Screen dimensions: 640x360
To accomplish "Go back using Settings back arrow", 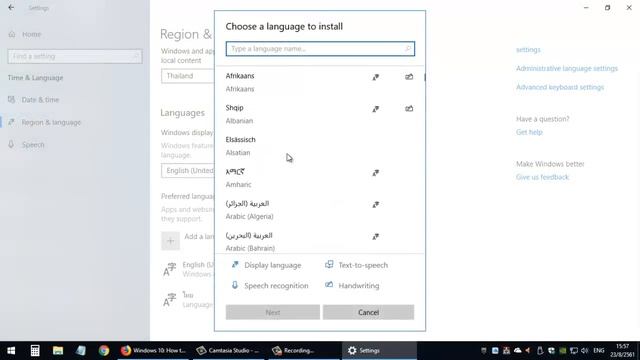I will coord(11,8).
